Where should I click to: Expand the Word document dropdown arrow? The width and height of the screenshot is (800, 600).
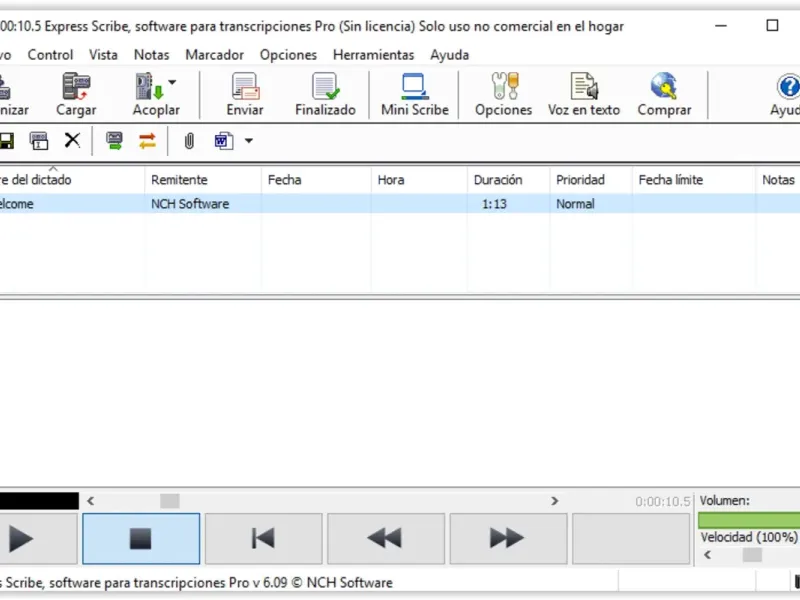click(248, 141)
